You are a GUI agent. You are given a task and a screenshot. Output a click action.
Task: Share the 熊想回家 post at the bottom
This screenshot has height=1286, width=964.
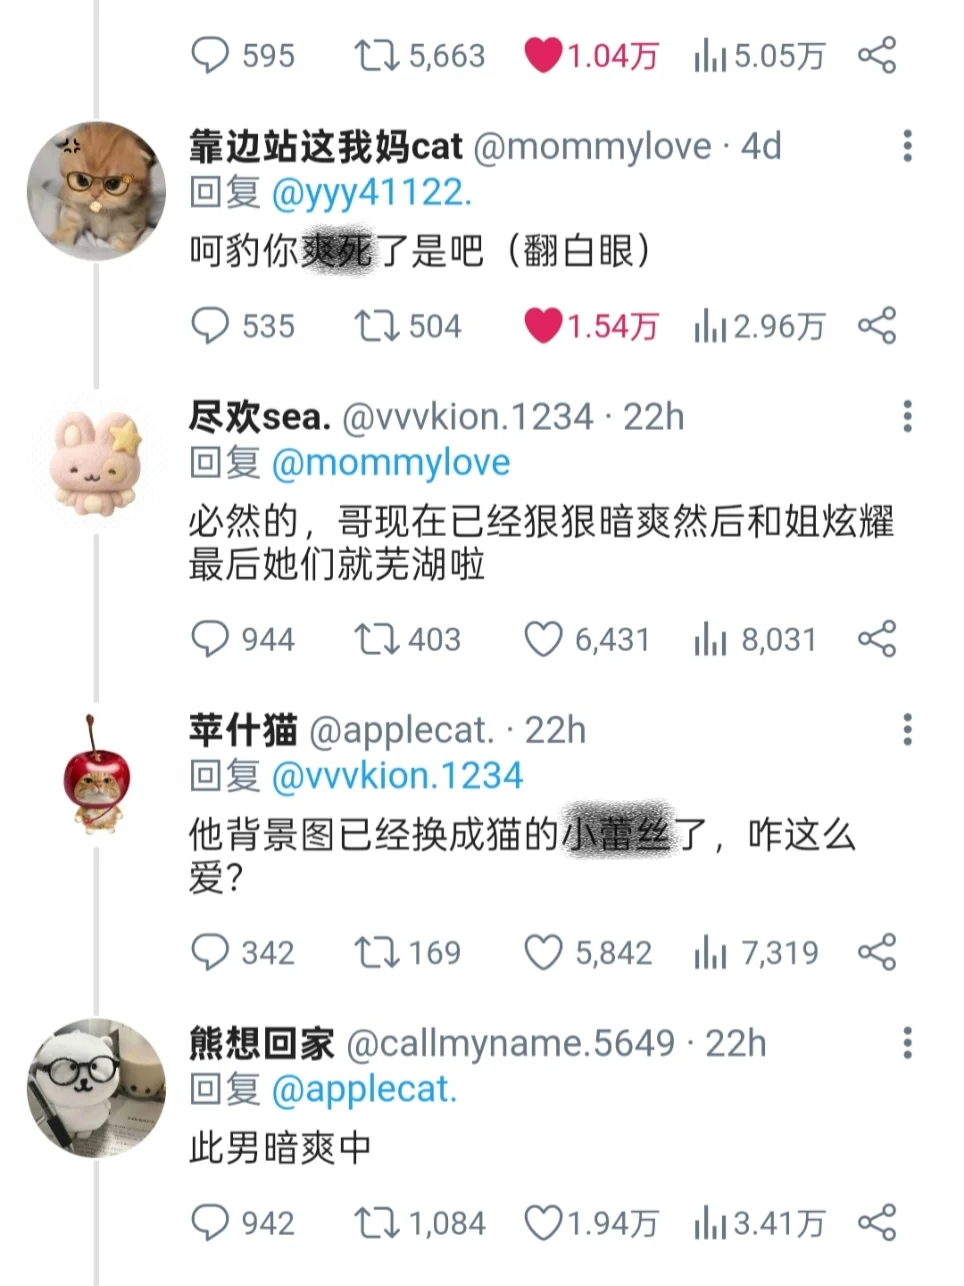(x=877, y=1223)
